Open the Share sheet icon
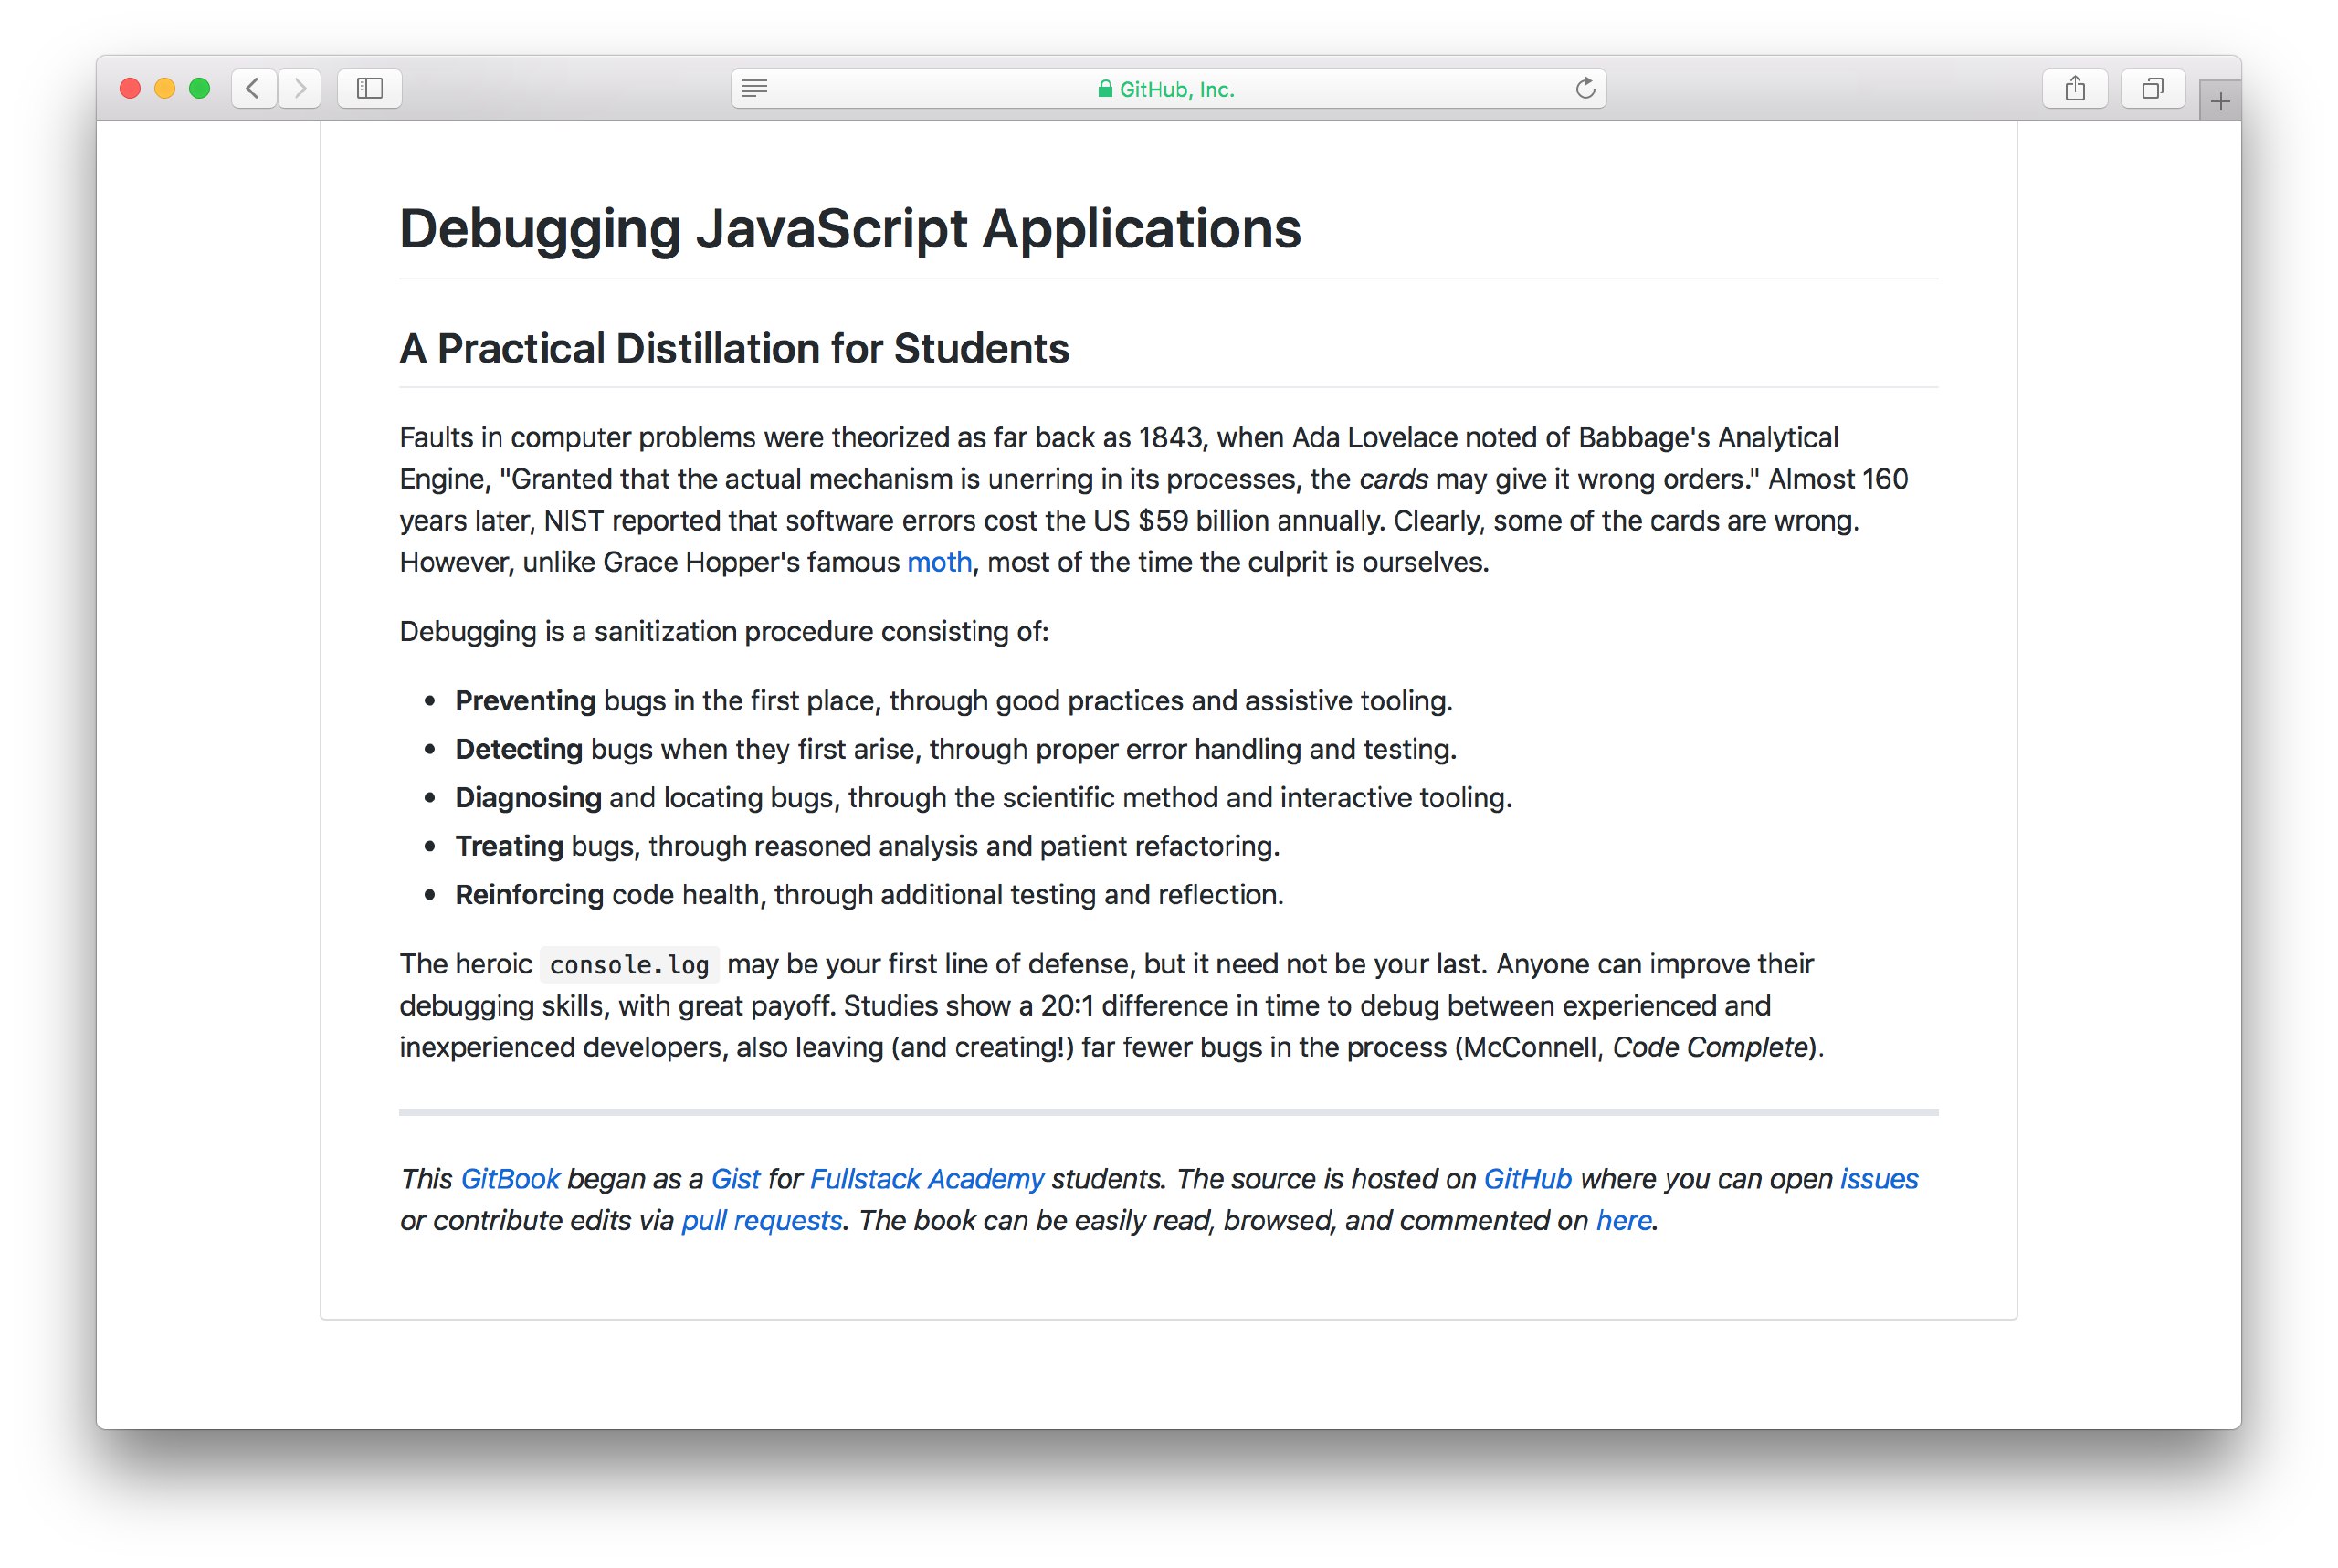 point(2075,88)
